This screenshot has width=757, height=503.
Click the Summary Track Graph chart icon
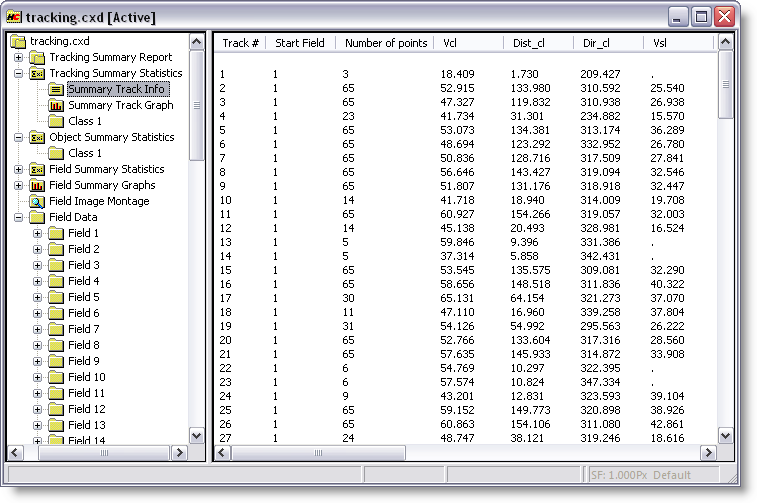[x=56, y=105]
